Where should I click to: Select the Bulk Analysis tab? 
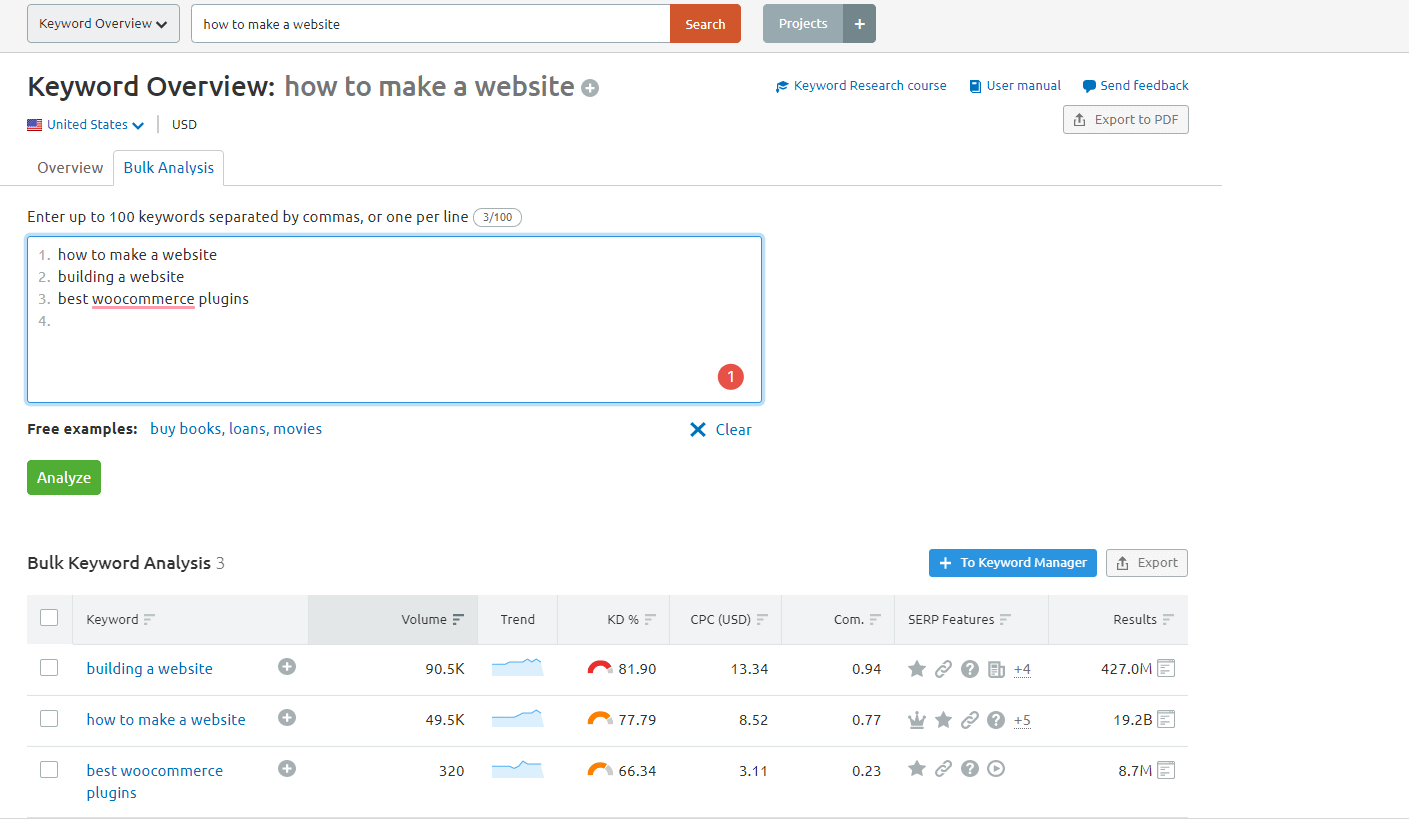point(168,167)
